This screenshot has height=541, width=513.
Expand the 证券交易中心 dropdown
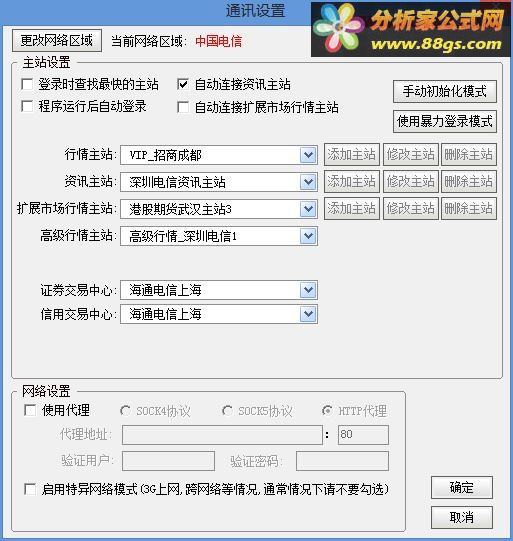coord(308,290)
